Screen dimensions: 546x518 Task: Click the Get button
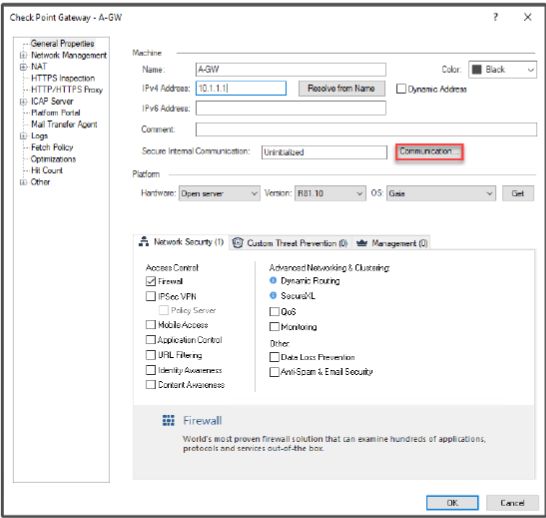518,193
